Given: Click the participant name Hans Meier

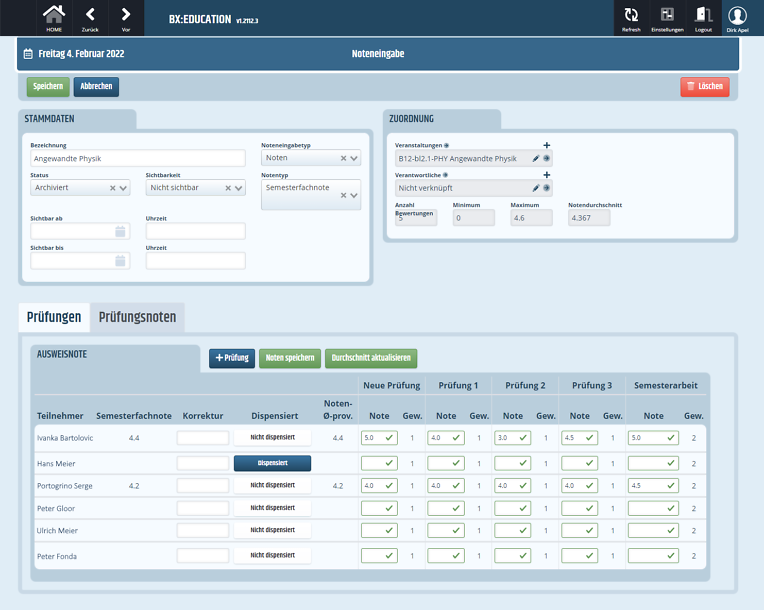Looking at the screenshot, I should (x=56, y=463).
